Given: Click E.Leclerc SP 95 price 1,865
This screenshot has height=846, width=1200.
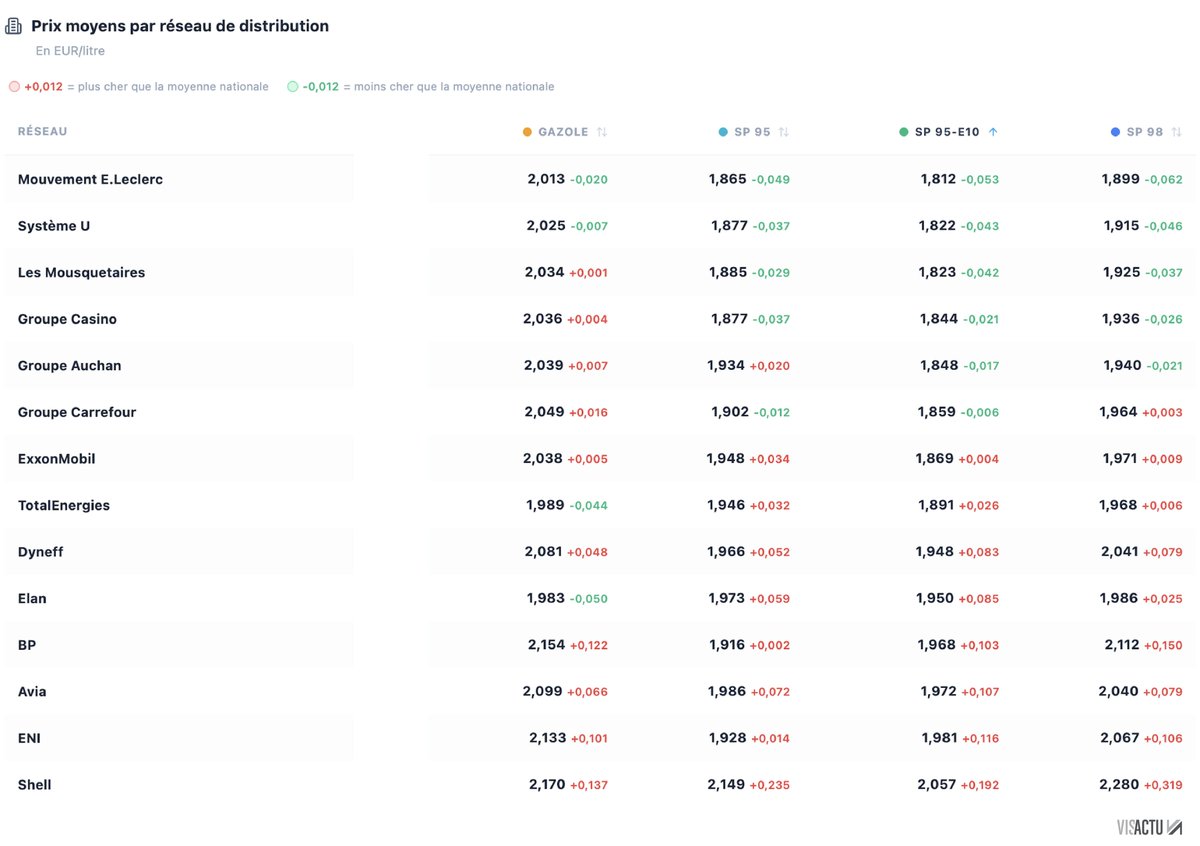Looking at the screenshot, I should point(728,179).
